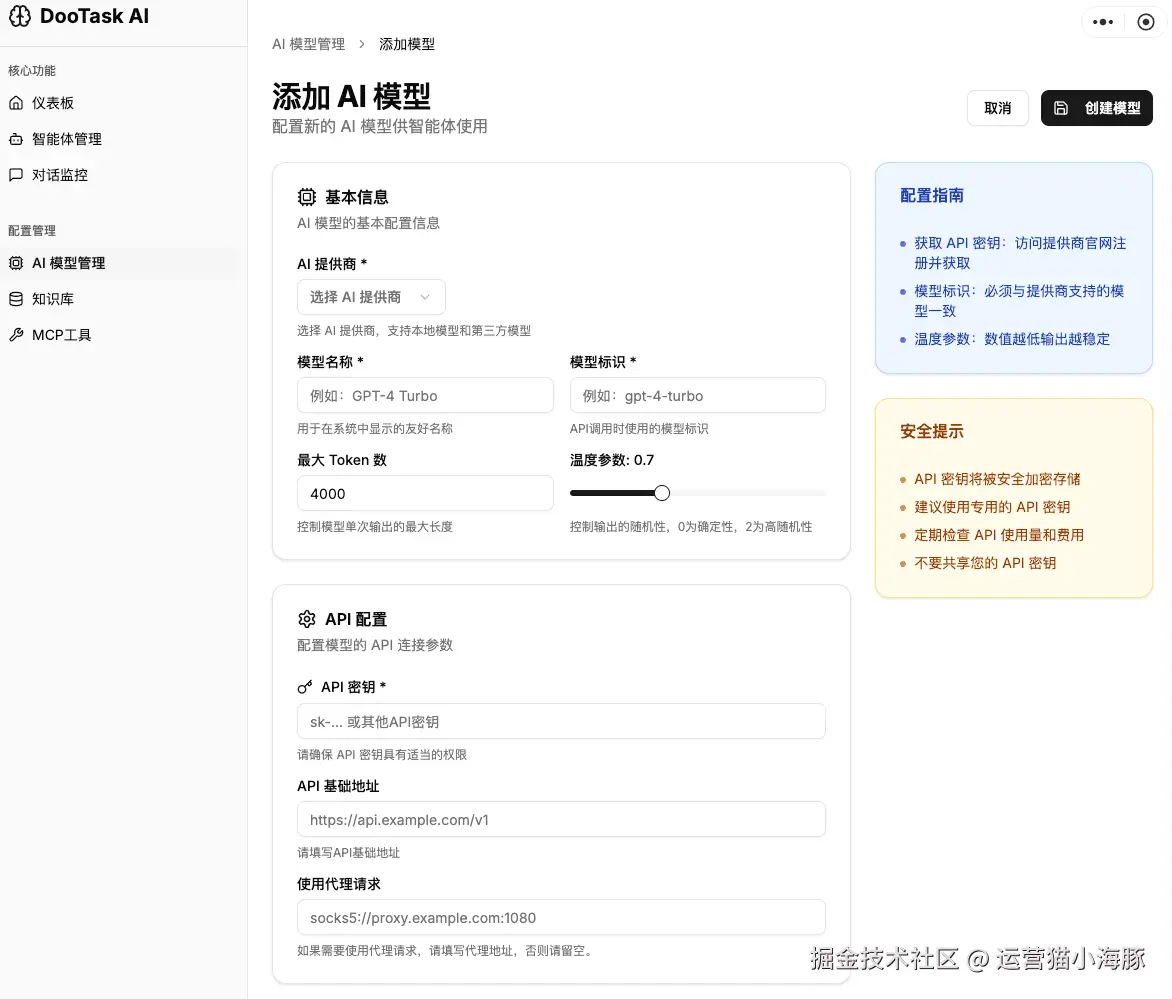Select AI 模型管理 in the sidebar
The image size is (1172, 999).
120,263
